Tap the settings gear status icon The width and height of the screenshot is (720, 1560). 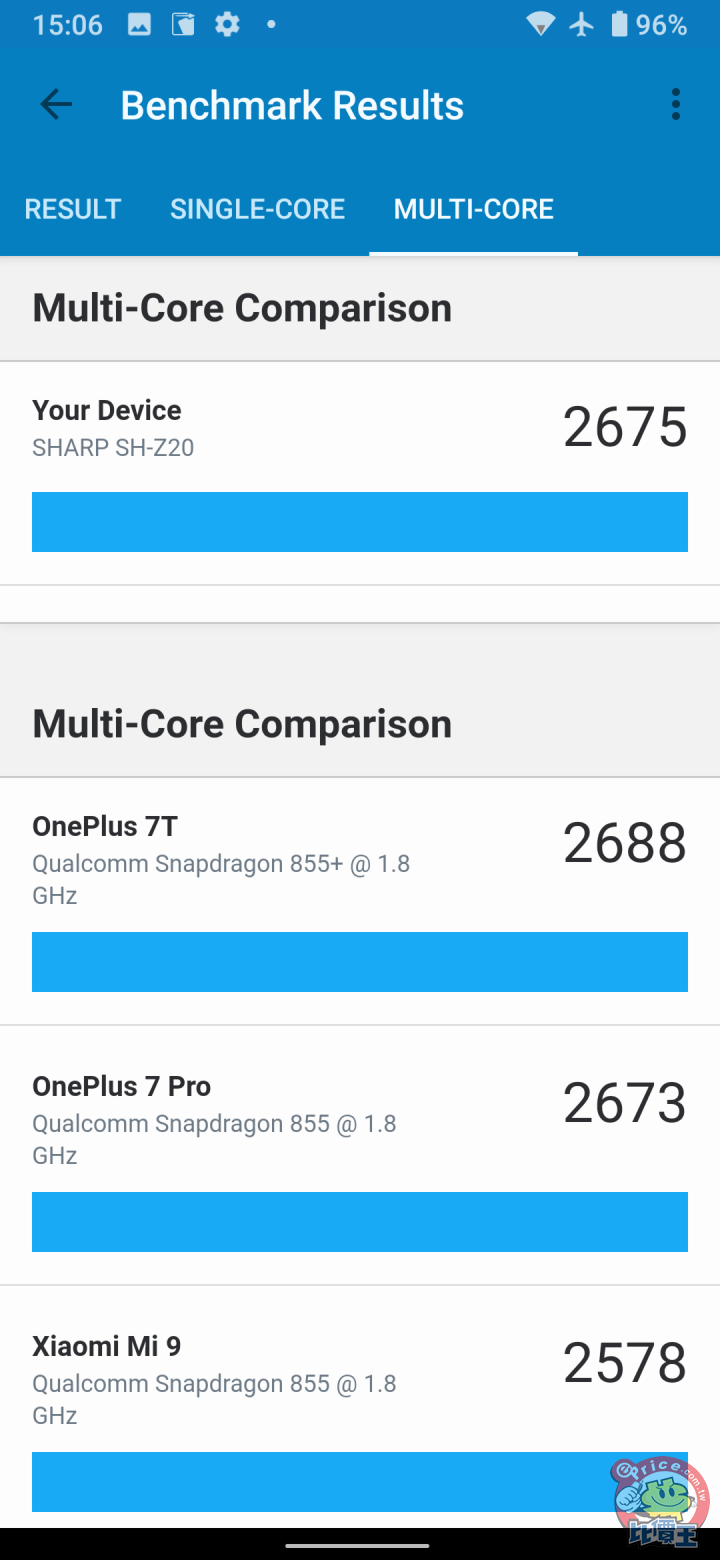[x=228, y=25]
